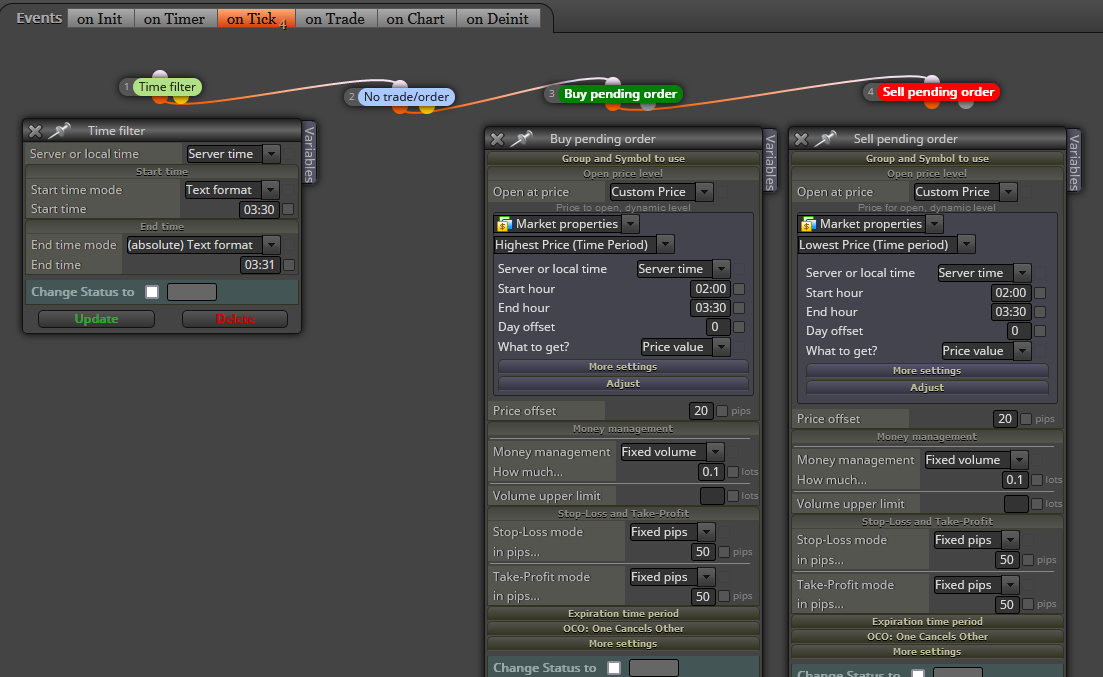
Task: Select the red Sell pending order node
Action: 938,91
